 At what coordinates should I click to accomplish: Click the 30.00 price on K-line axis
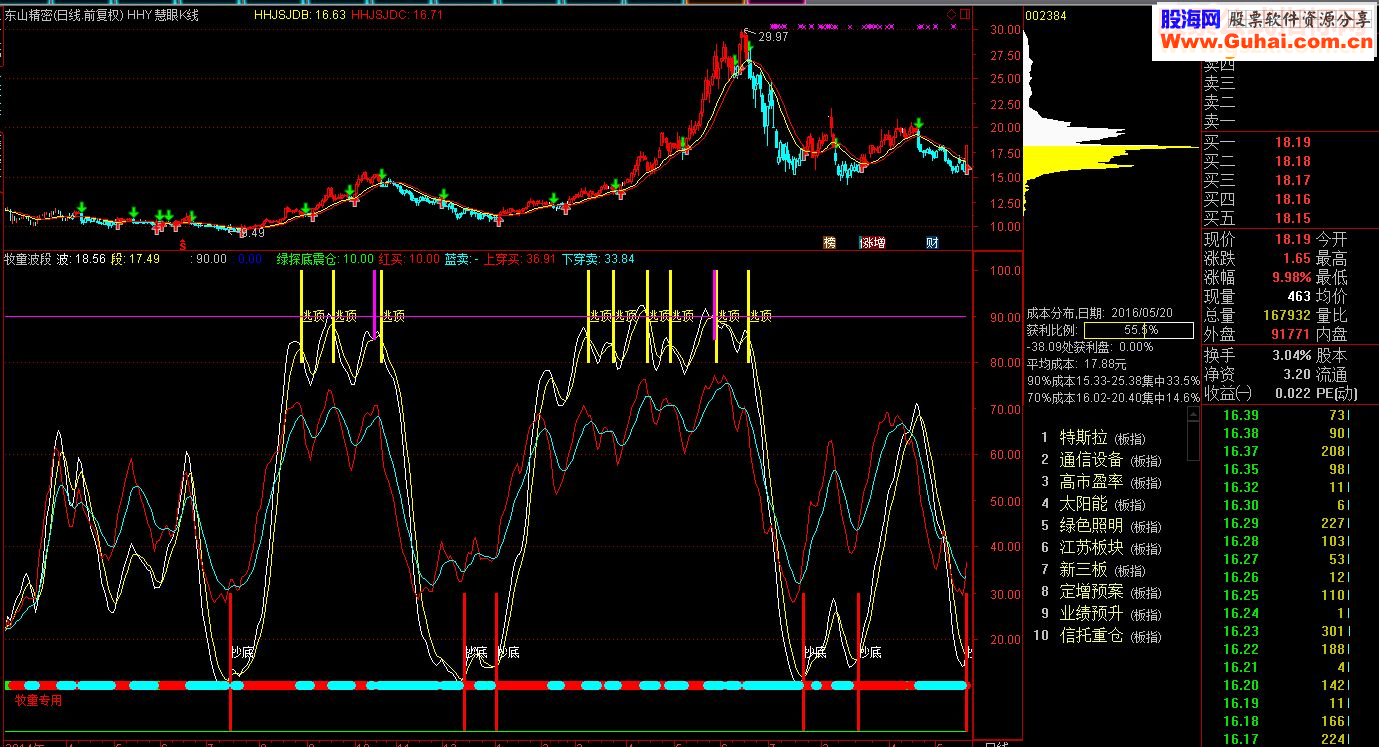pos(1005,30)
